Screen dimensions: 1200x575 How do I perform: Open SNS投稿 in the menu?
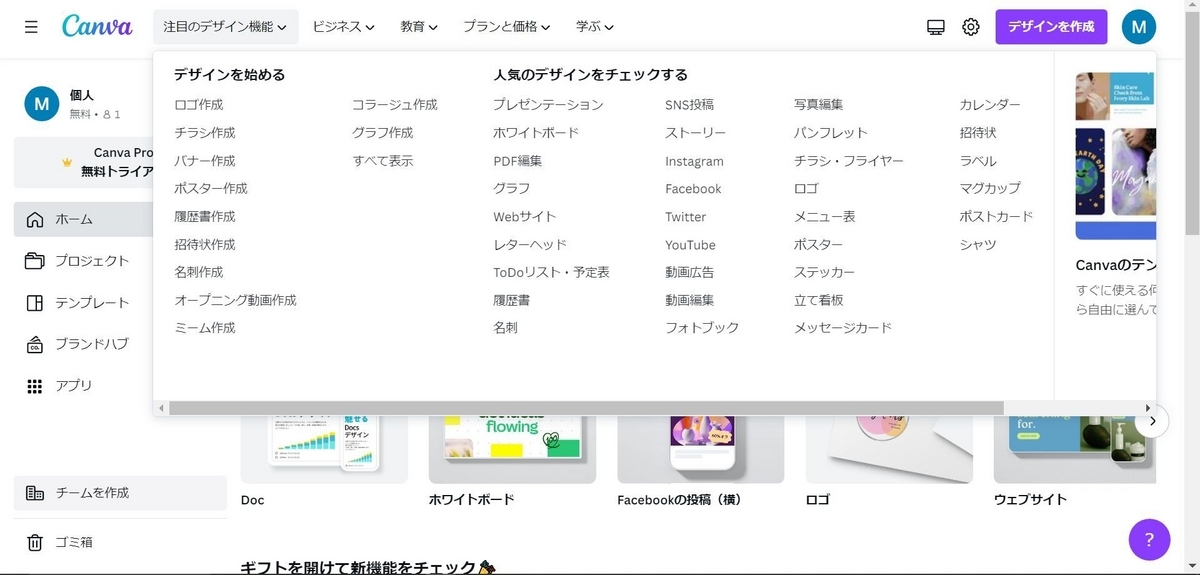point(690,105)
